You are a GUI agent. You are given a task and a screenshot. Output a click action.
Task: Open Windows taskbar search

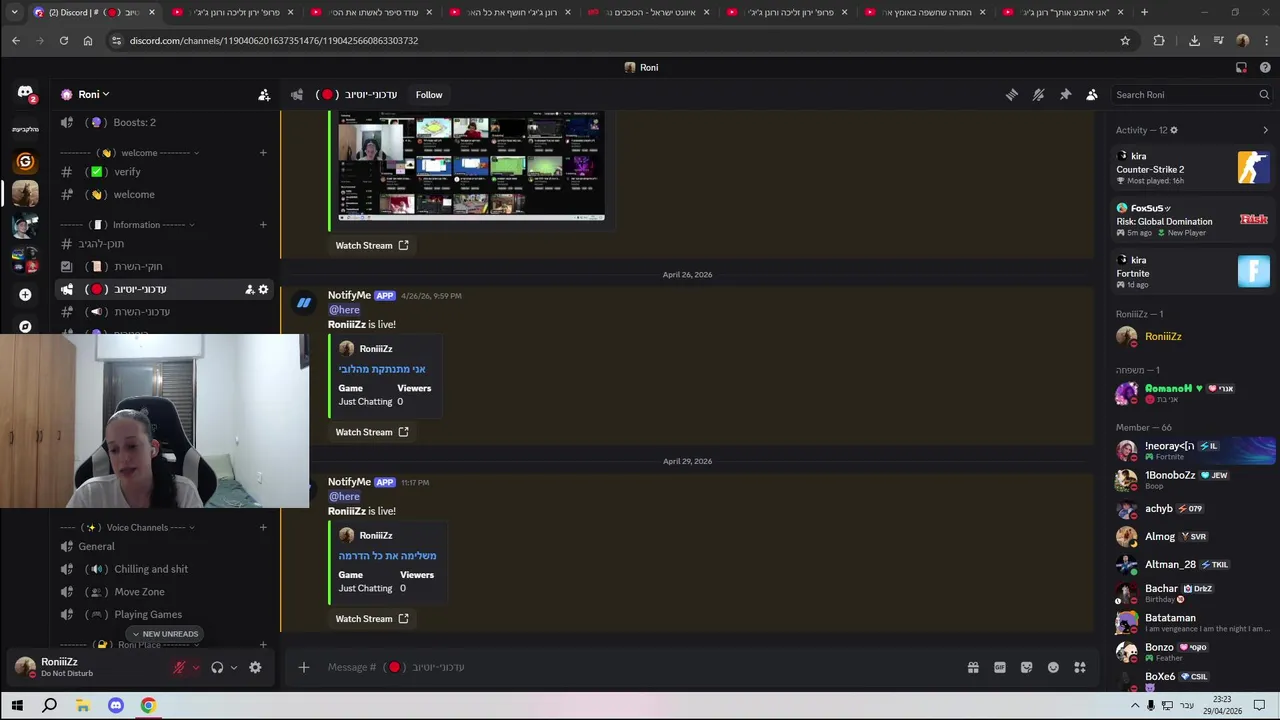[49, 706]
